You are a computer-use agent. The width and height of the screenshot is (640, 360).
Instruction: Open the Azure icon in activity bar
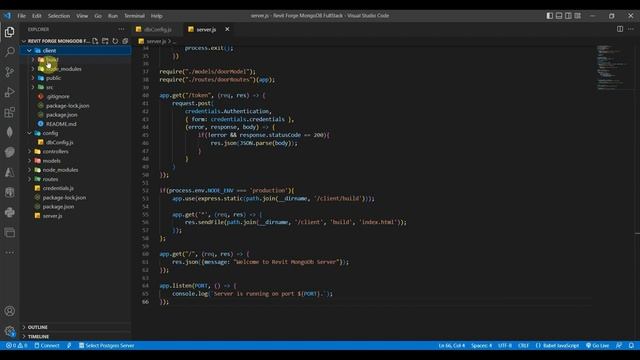9,172
